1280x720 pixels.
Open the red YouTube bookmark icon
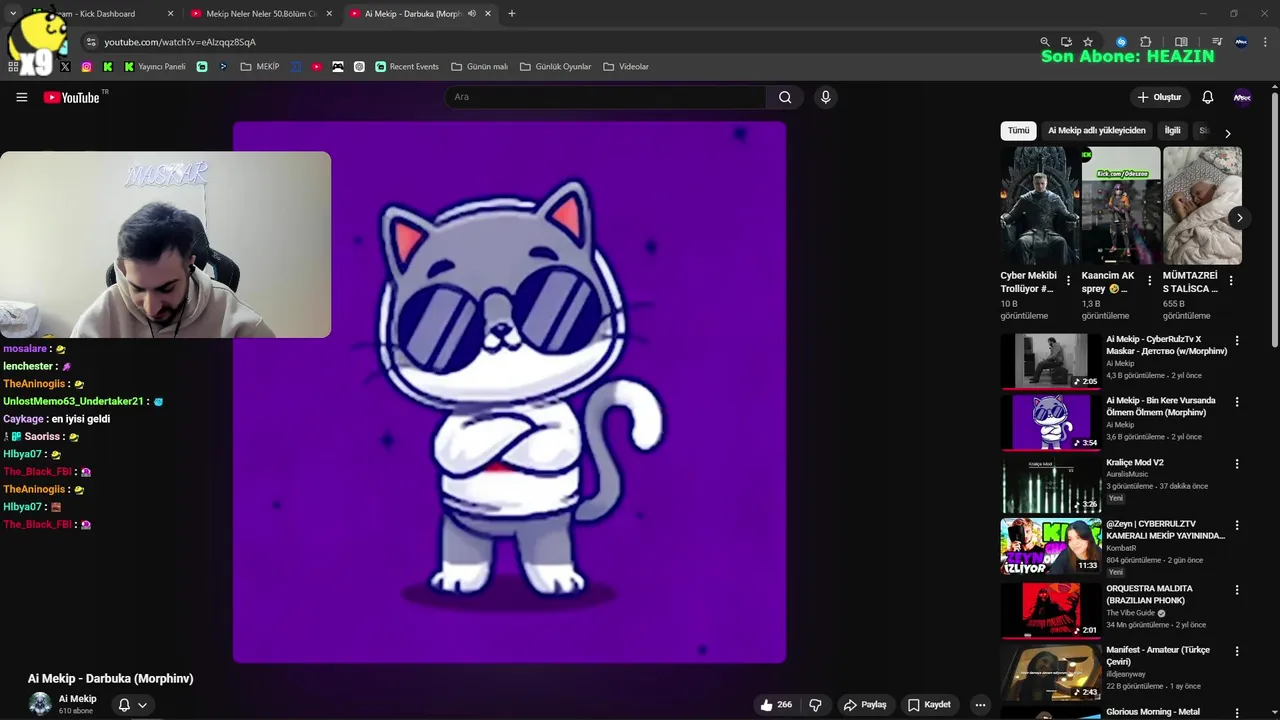(x=316, y=66)
